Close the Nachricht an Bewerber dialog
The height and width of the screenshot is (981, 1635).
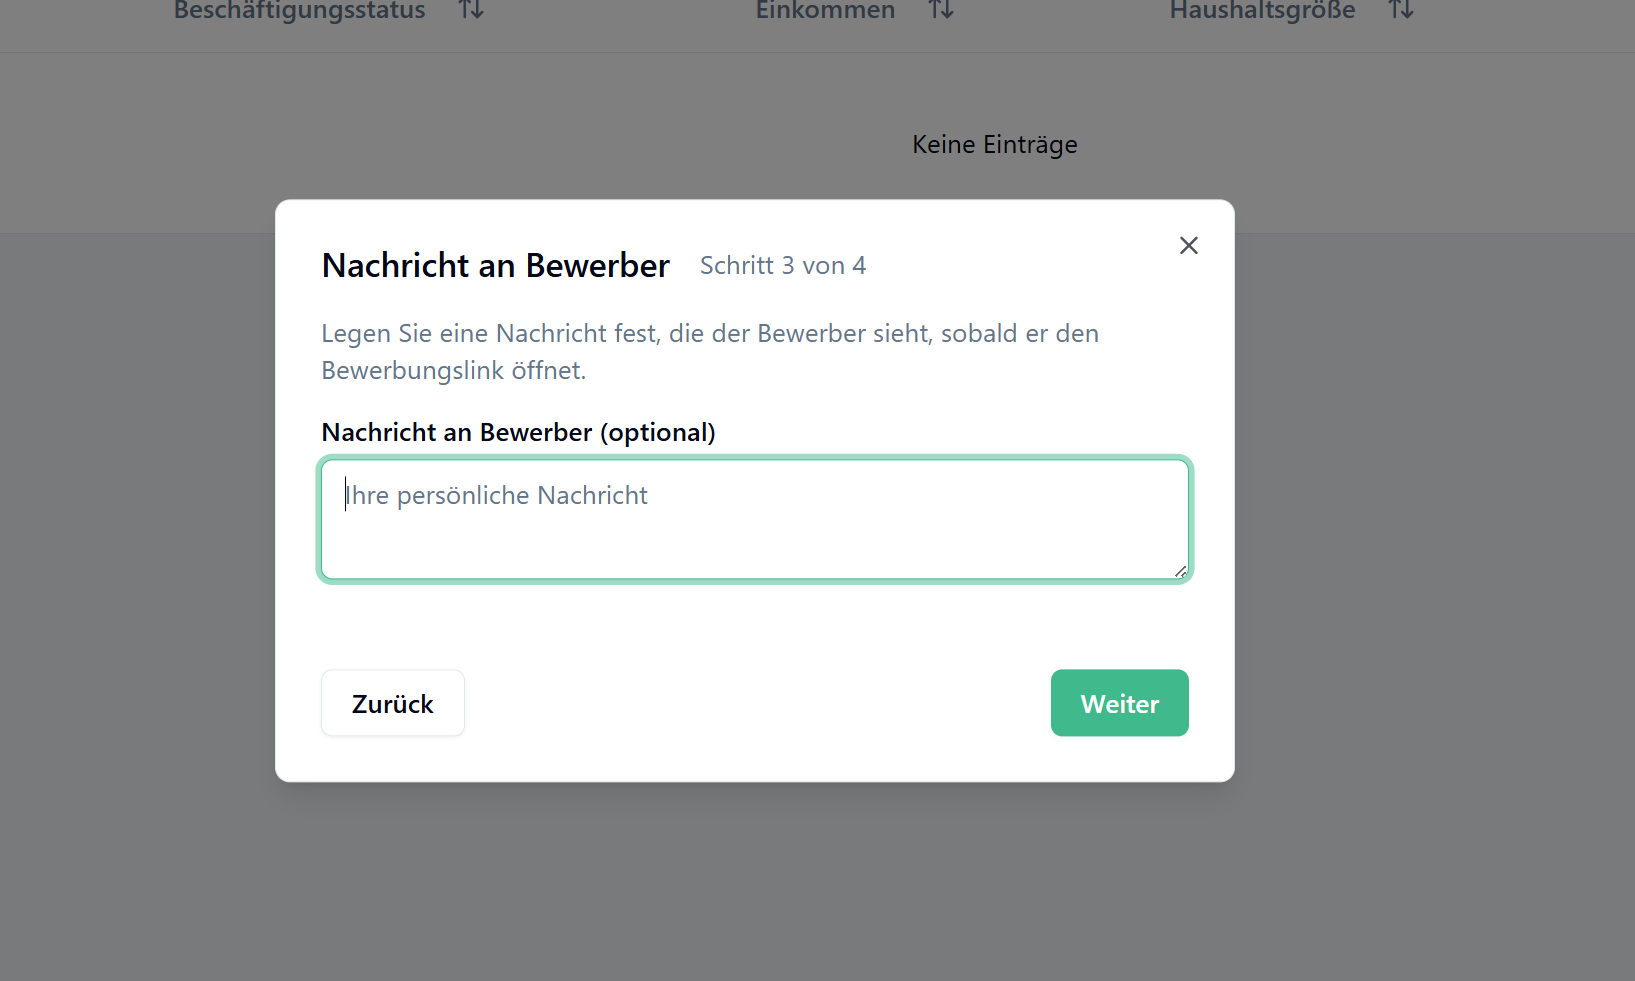coord(1188,246)
